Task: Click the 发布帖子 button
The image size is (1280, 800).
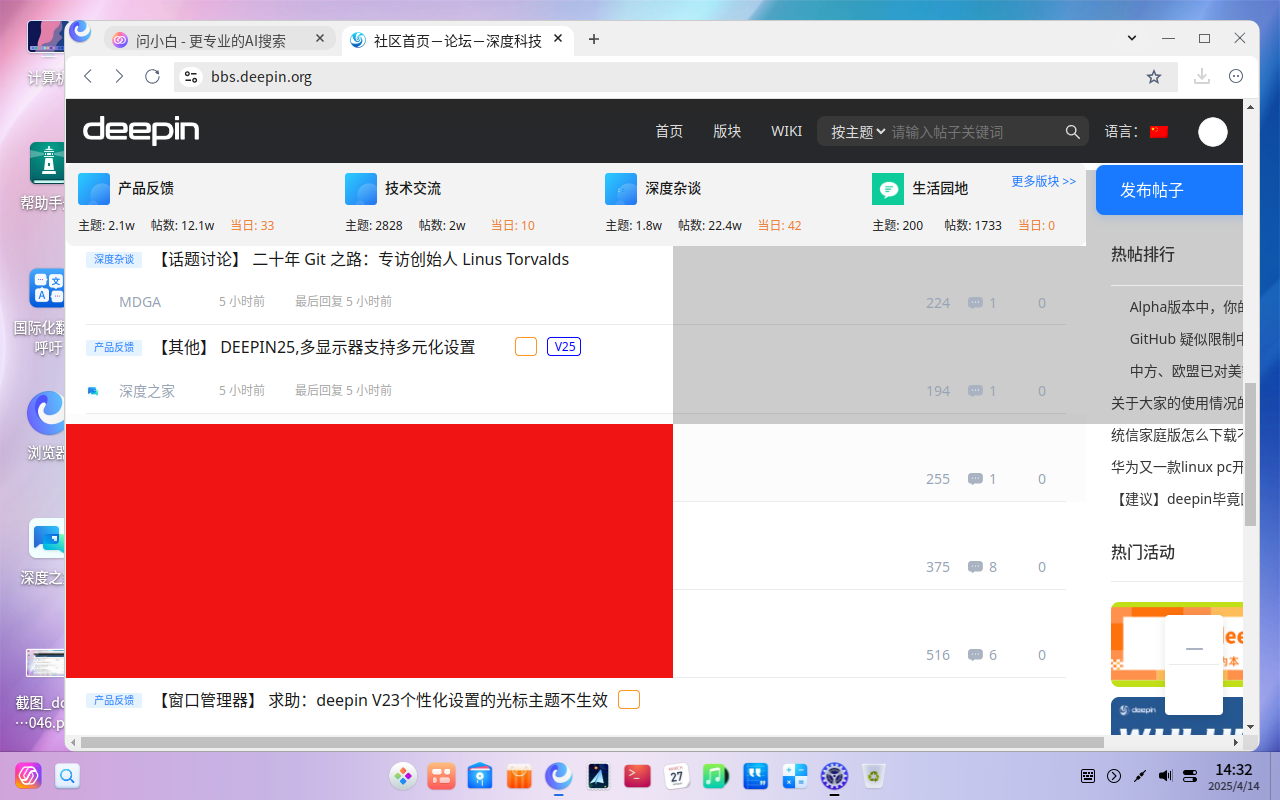Action: click(x=1169, y=190)
